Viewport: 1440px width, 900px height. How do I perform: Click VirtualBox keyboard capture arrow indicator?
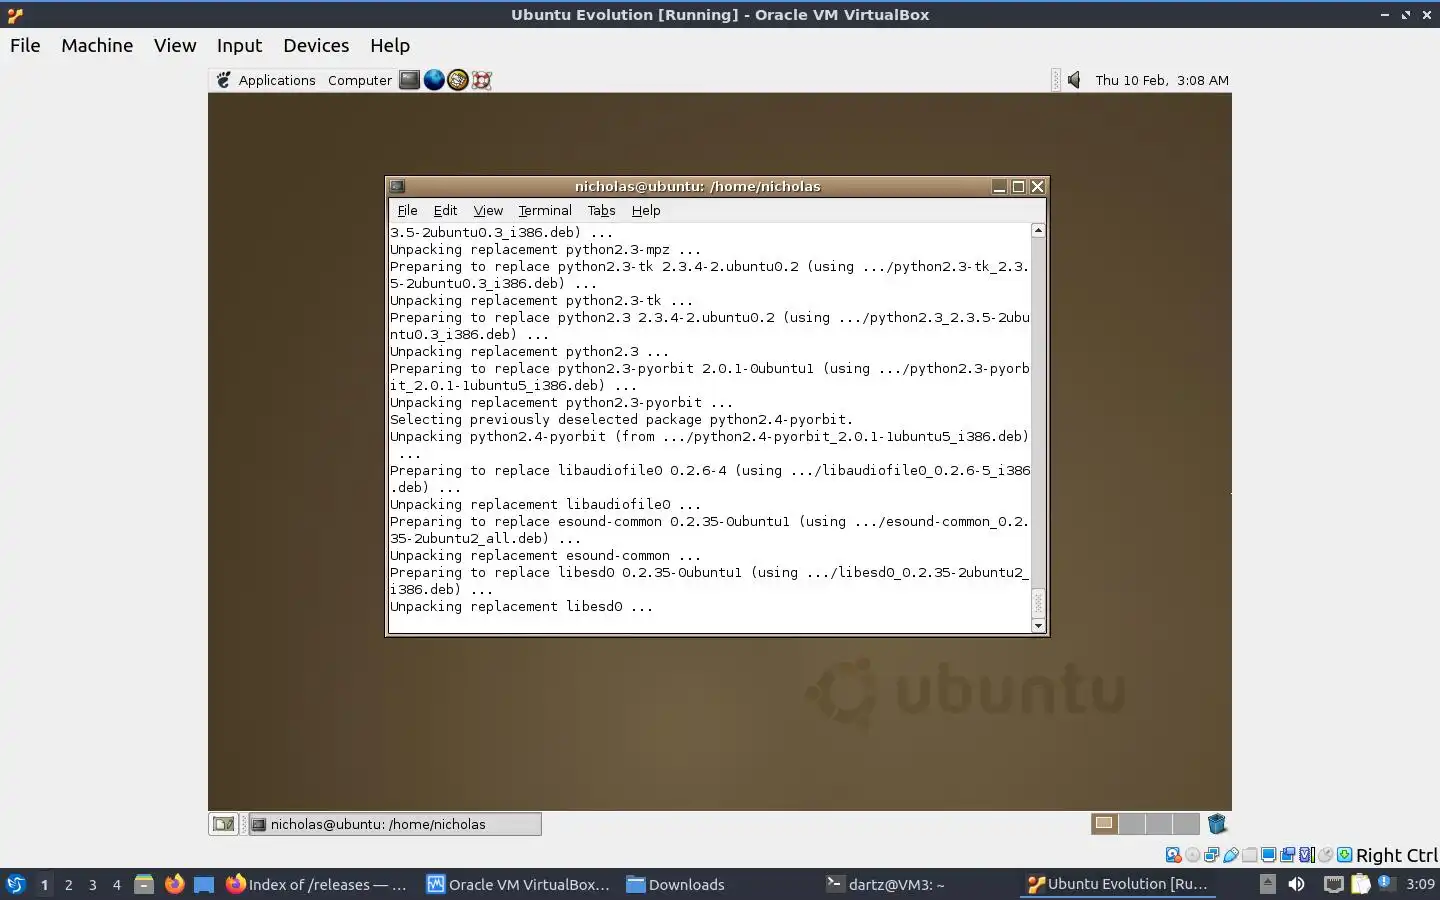[x=1345, y=855]
